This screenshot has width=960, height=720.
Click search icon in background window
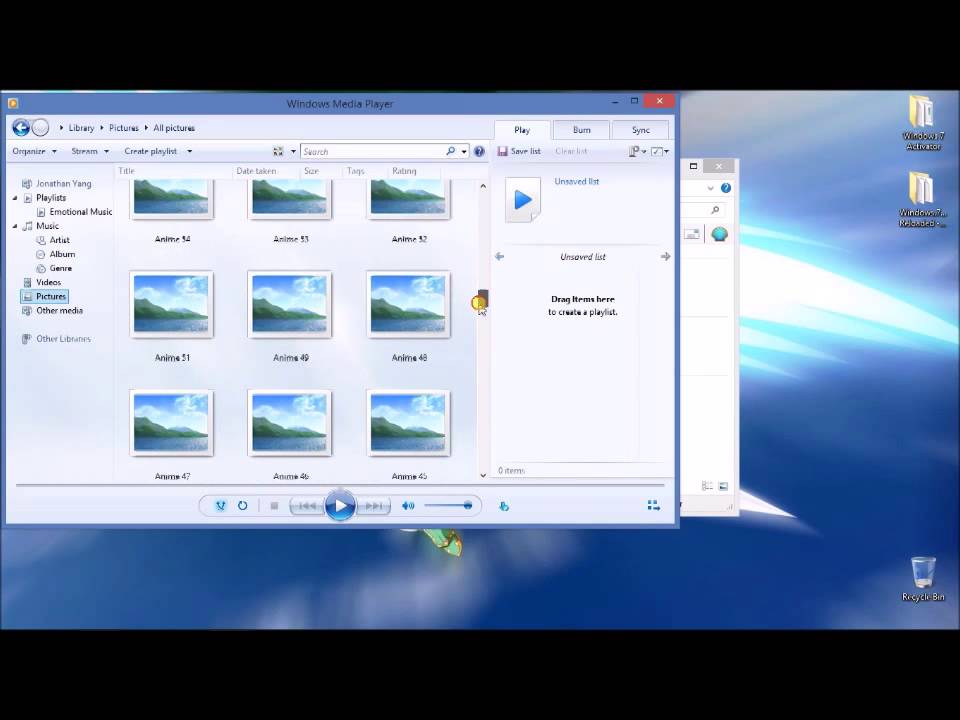(x=714, y=210)
